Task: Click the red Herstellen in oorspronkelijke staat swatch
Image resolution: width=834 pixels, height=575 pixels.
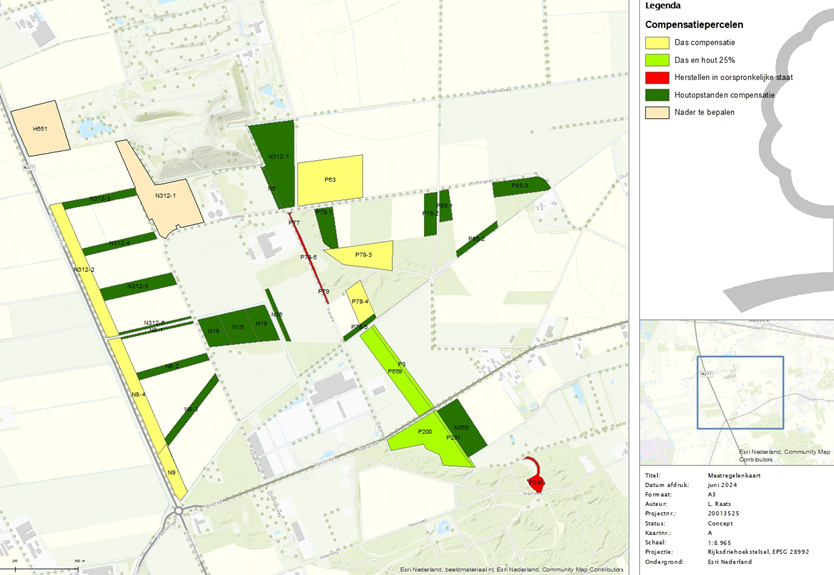Action: click(x=657, y=78)
